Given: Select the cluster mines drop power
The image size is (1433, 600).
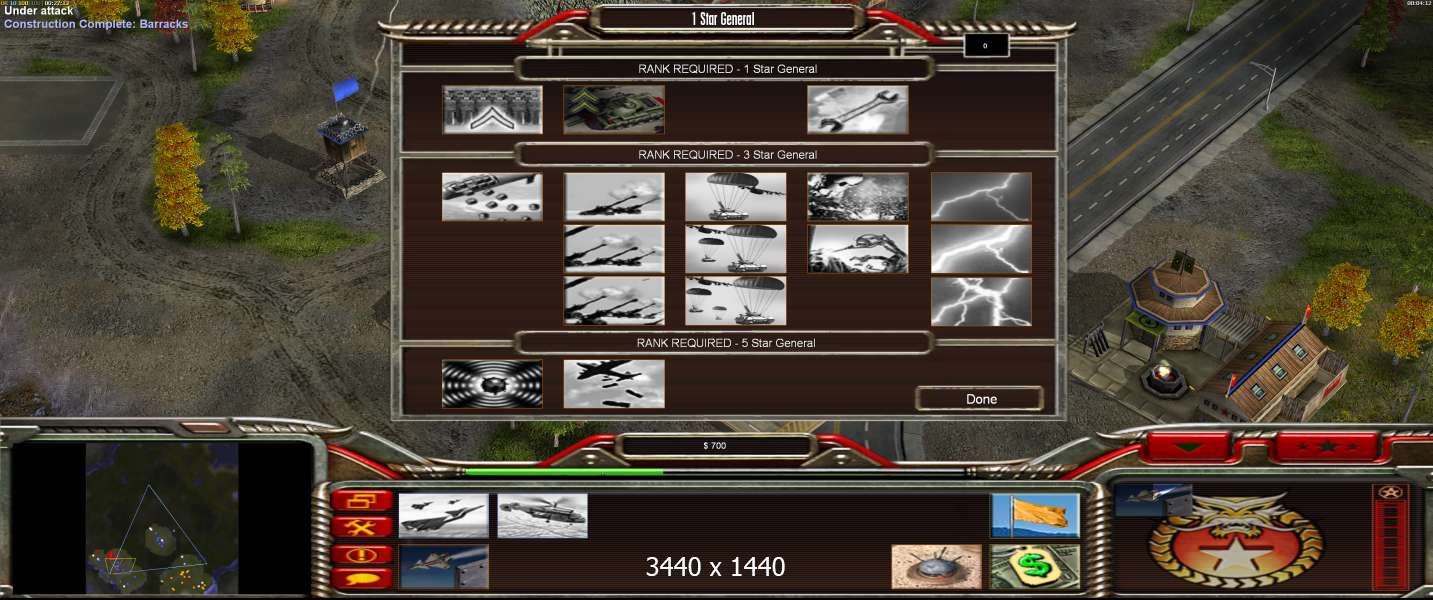Looking at the screenshot, I should coord(493,197).
